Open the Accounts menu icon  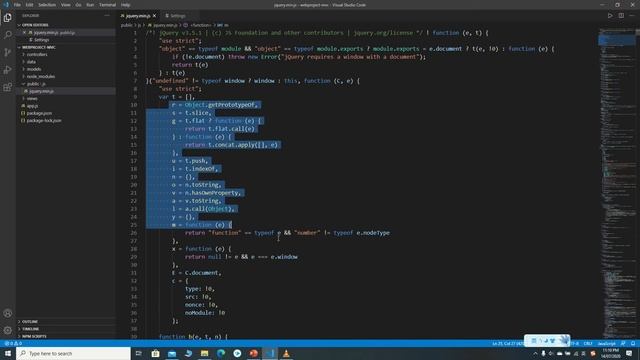click(7, 313)
